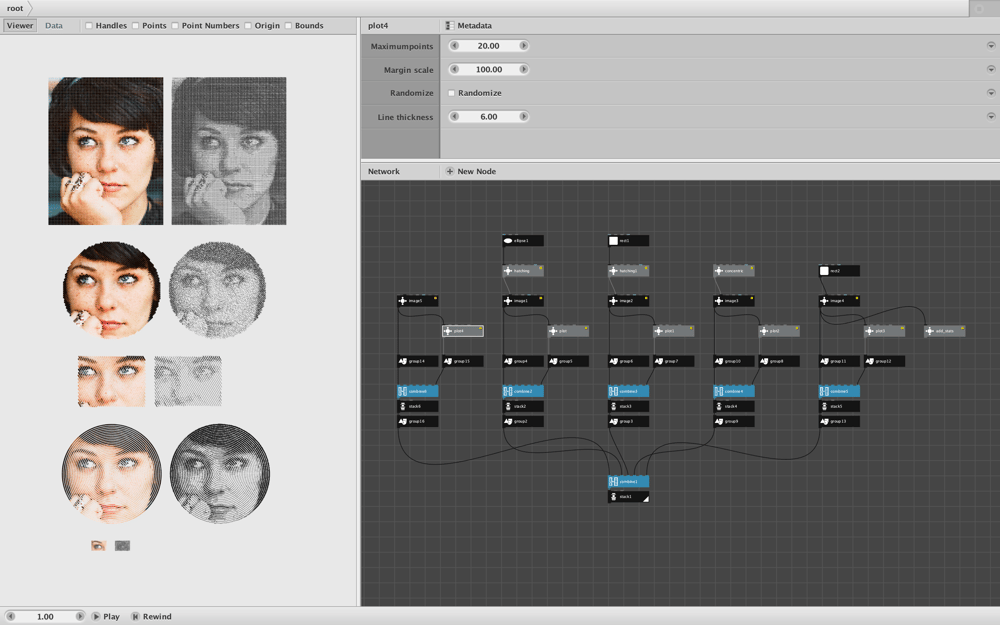This screenshot has height=625, width=1000.
Task: Increase the Line thickness value
Action: pos(524,117)
